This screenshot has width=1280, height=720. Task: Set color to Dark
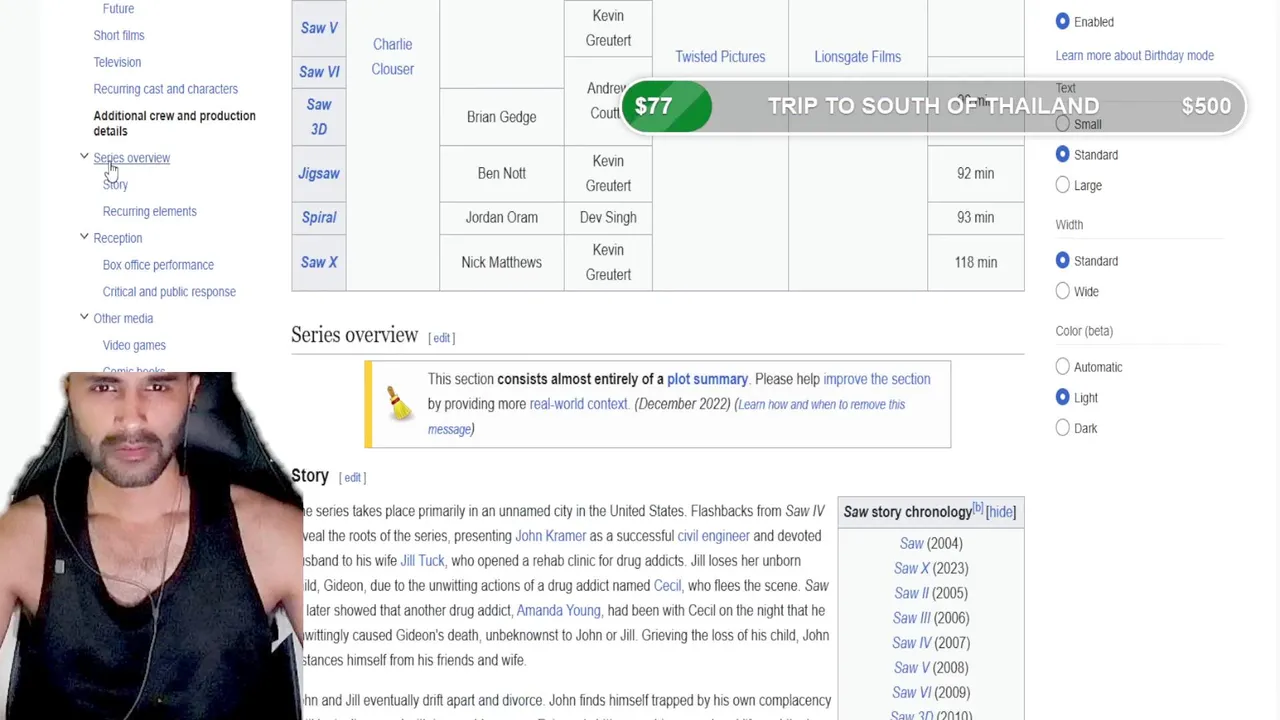pyautogui.click(x=1062, y=428)
